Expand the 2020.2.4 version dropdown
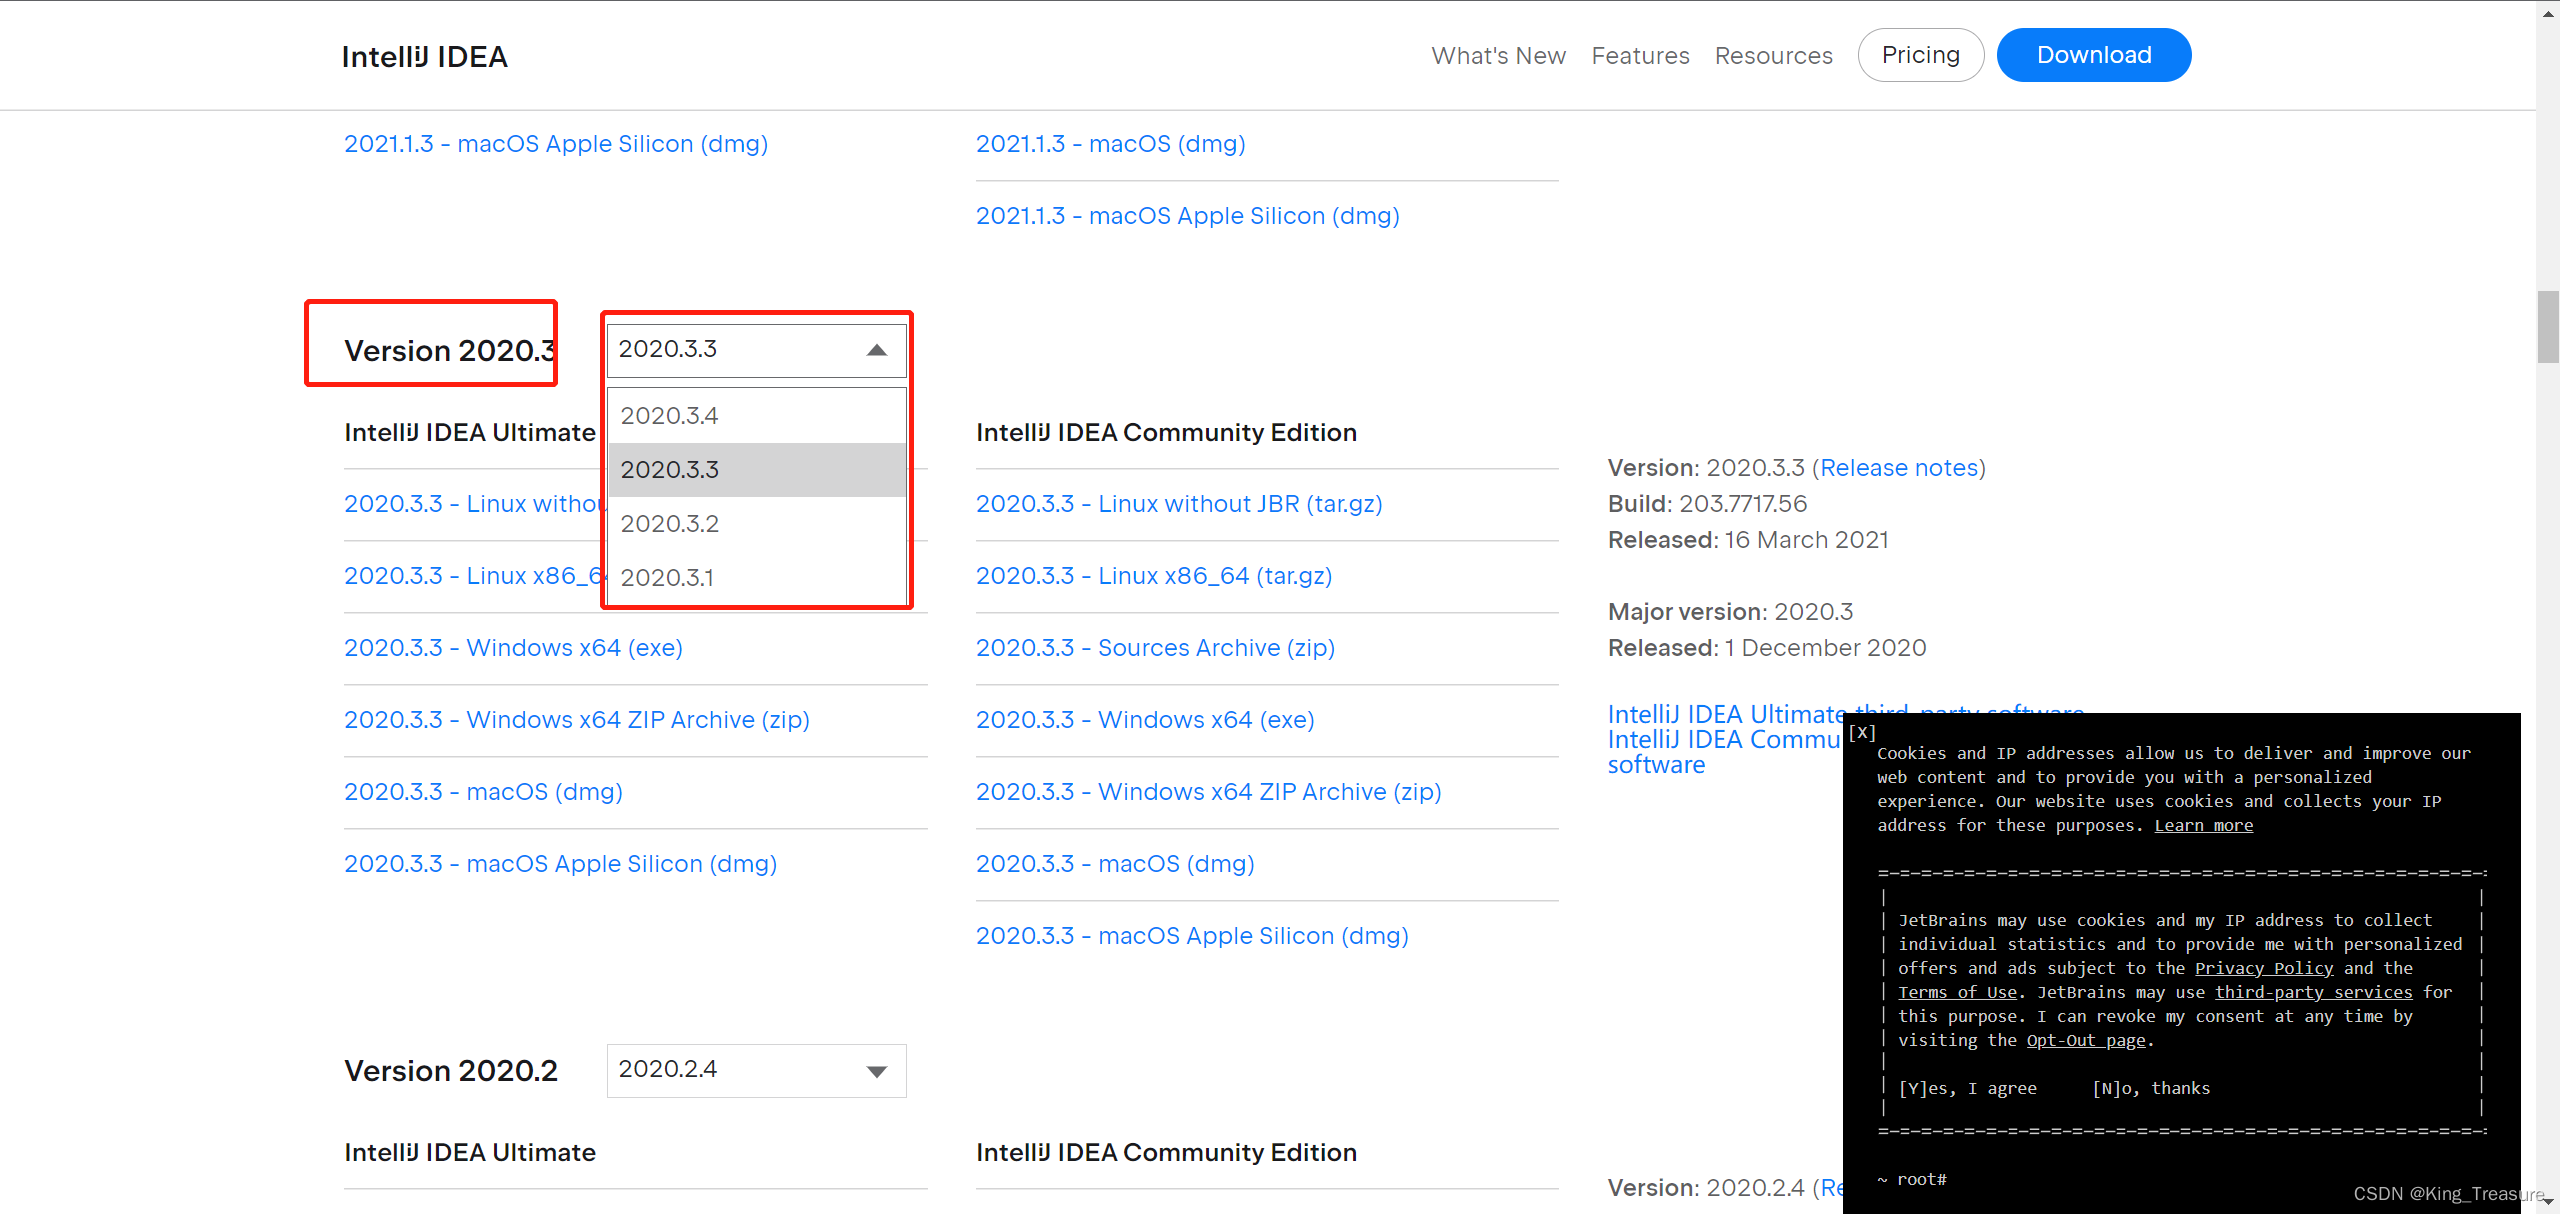 [x=757, y=1070]
